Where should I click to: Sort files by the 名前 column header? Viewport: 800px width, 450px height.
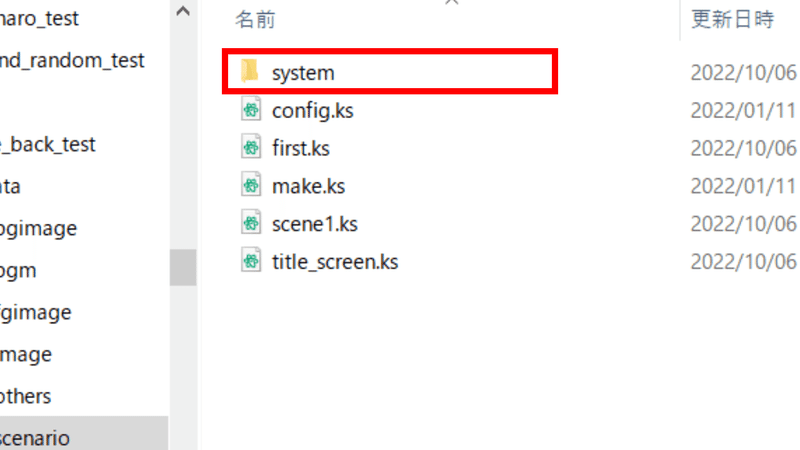point(256,19)
